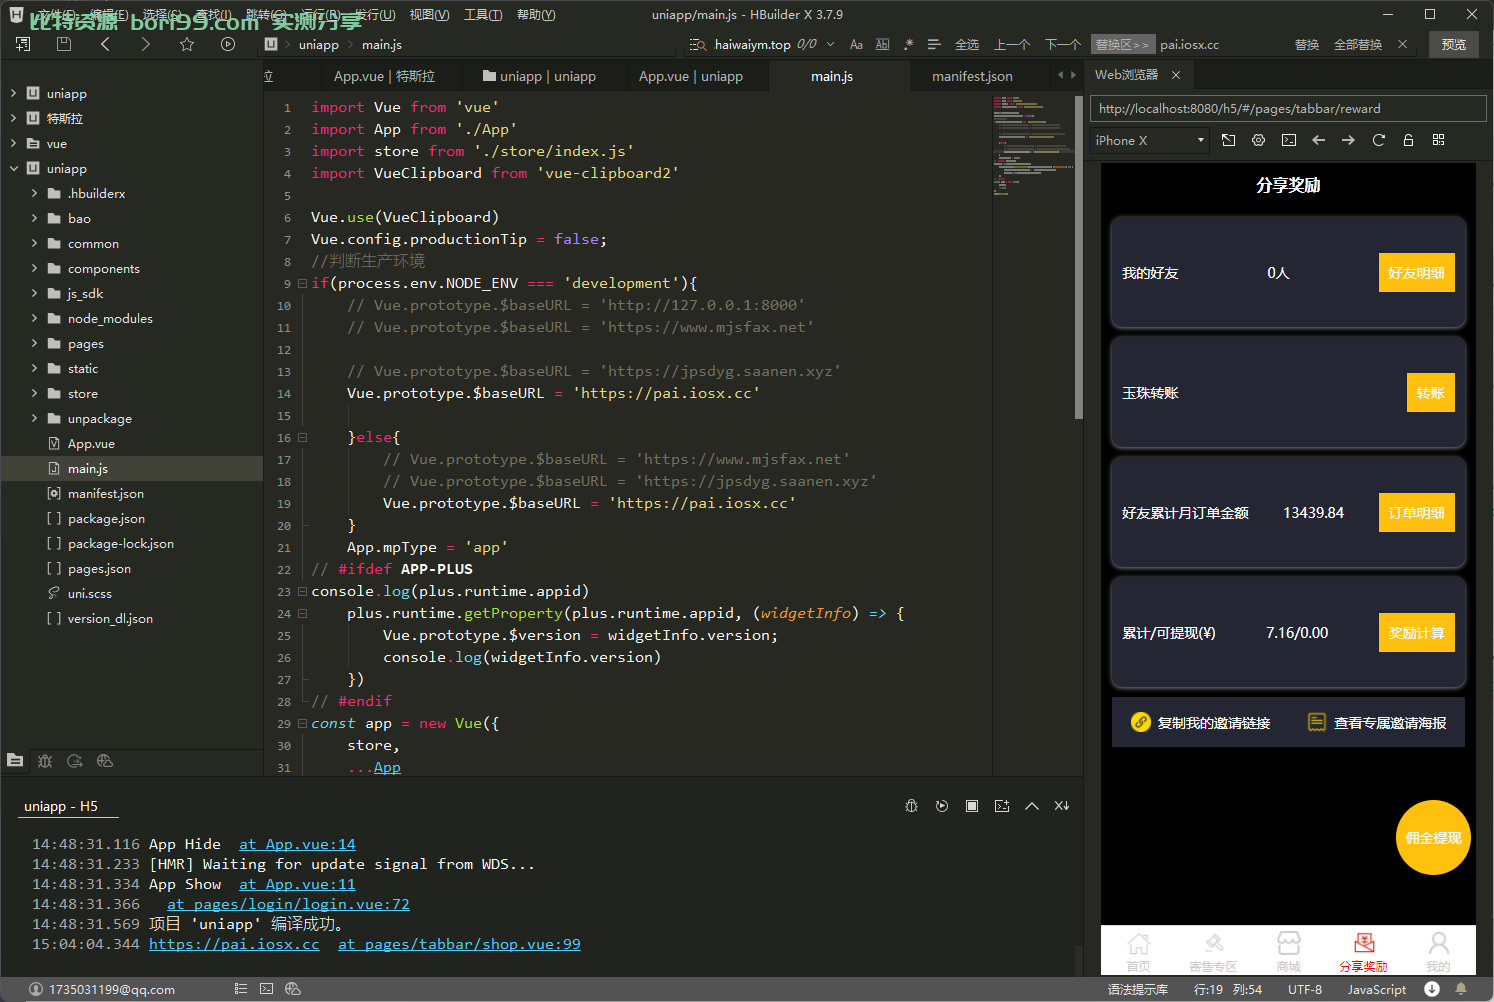Click JavaScript language mode in status bar
Image resolution: width=1494 pixels, height=1002 pixels.
coord(1376,989)
